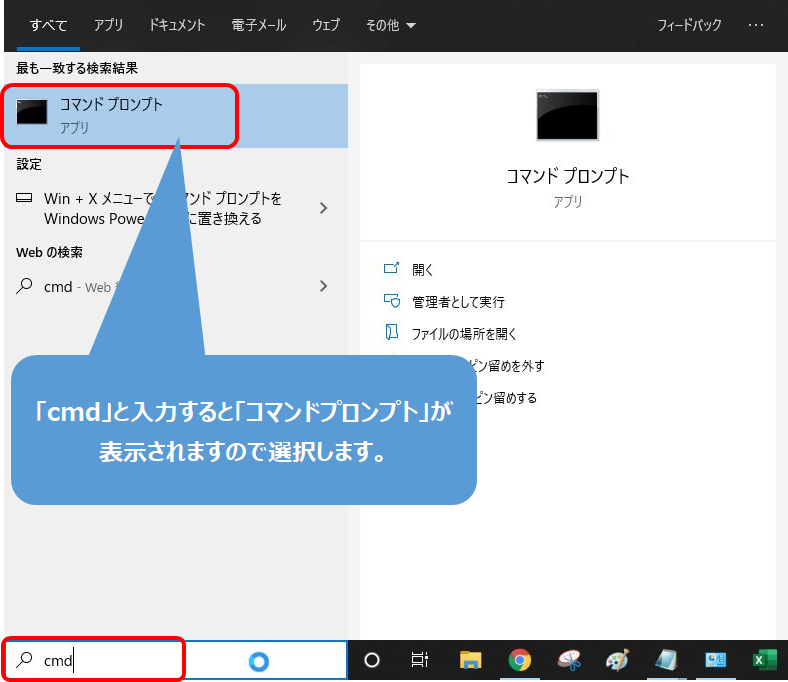788x682 pixels.
Task: Click the blue Cortana ring in search box
Action: [x=259, y=661]
